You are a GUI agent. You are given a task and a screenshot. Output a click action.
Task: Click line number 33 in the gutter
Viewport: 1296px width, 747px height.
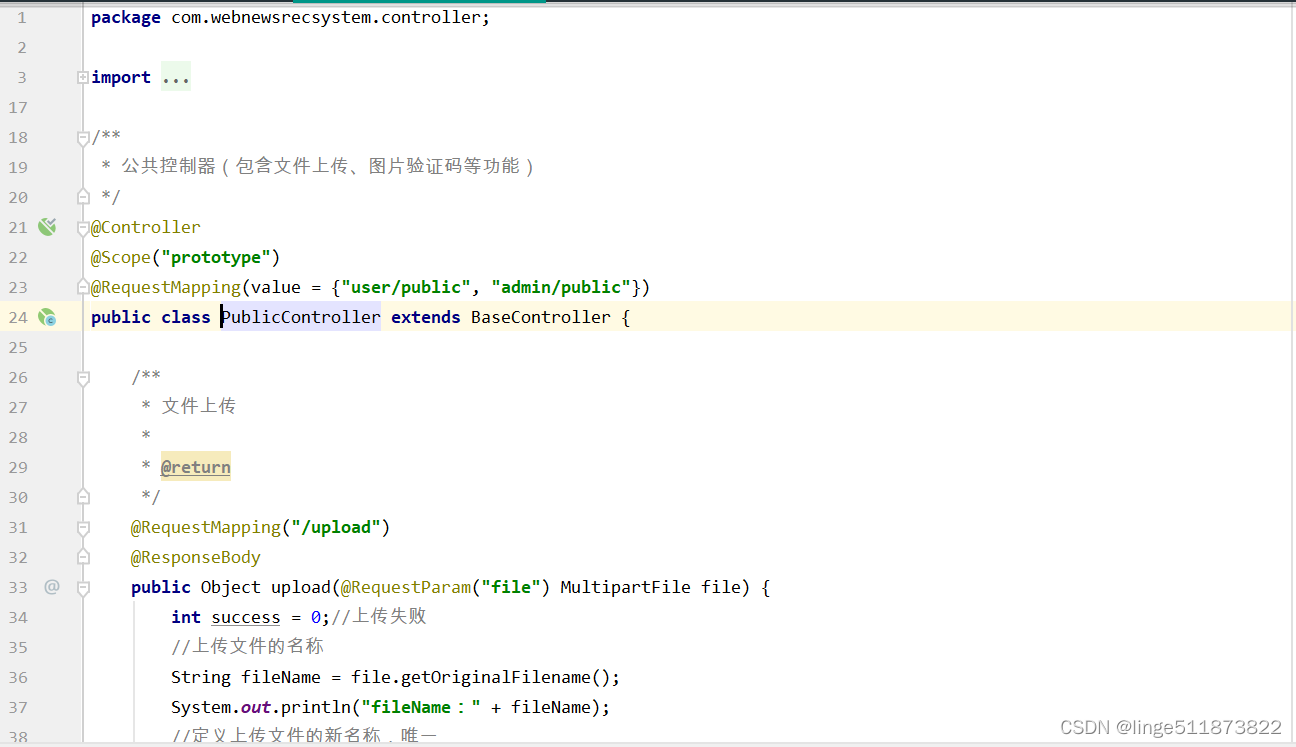[18, 587]
